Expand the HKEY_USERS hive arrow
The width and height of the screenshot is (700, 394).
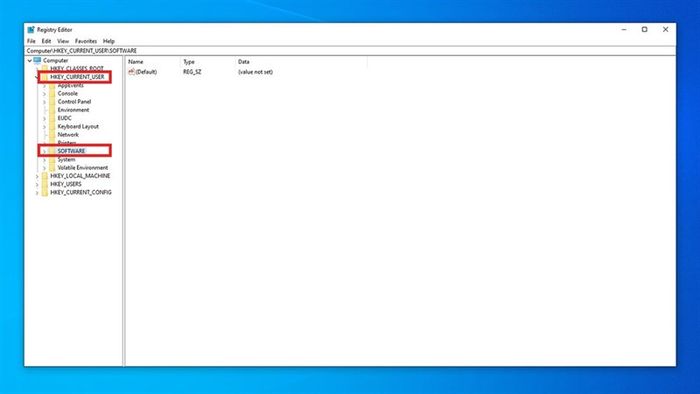[x=37, y=184]
